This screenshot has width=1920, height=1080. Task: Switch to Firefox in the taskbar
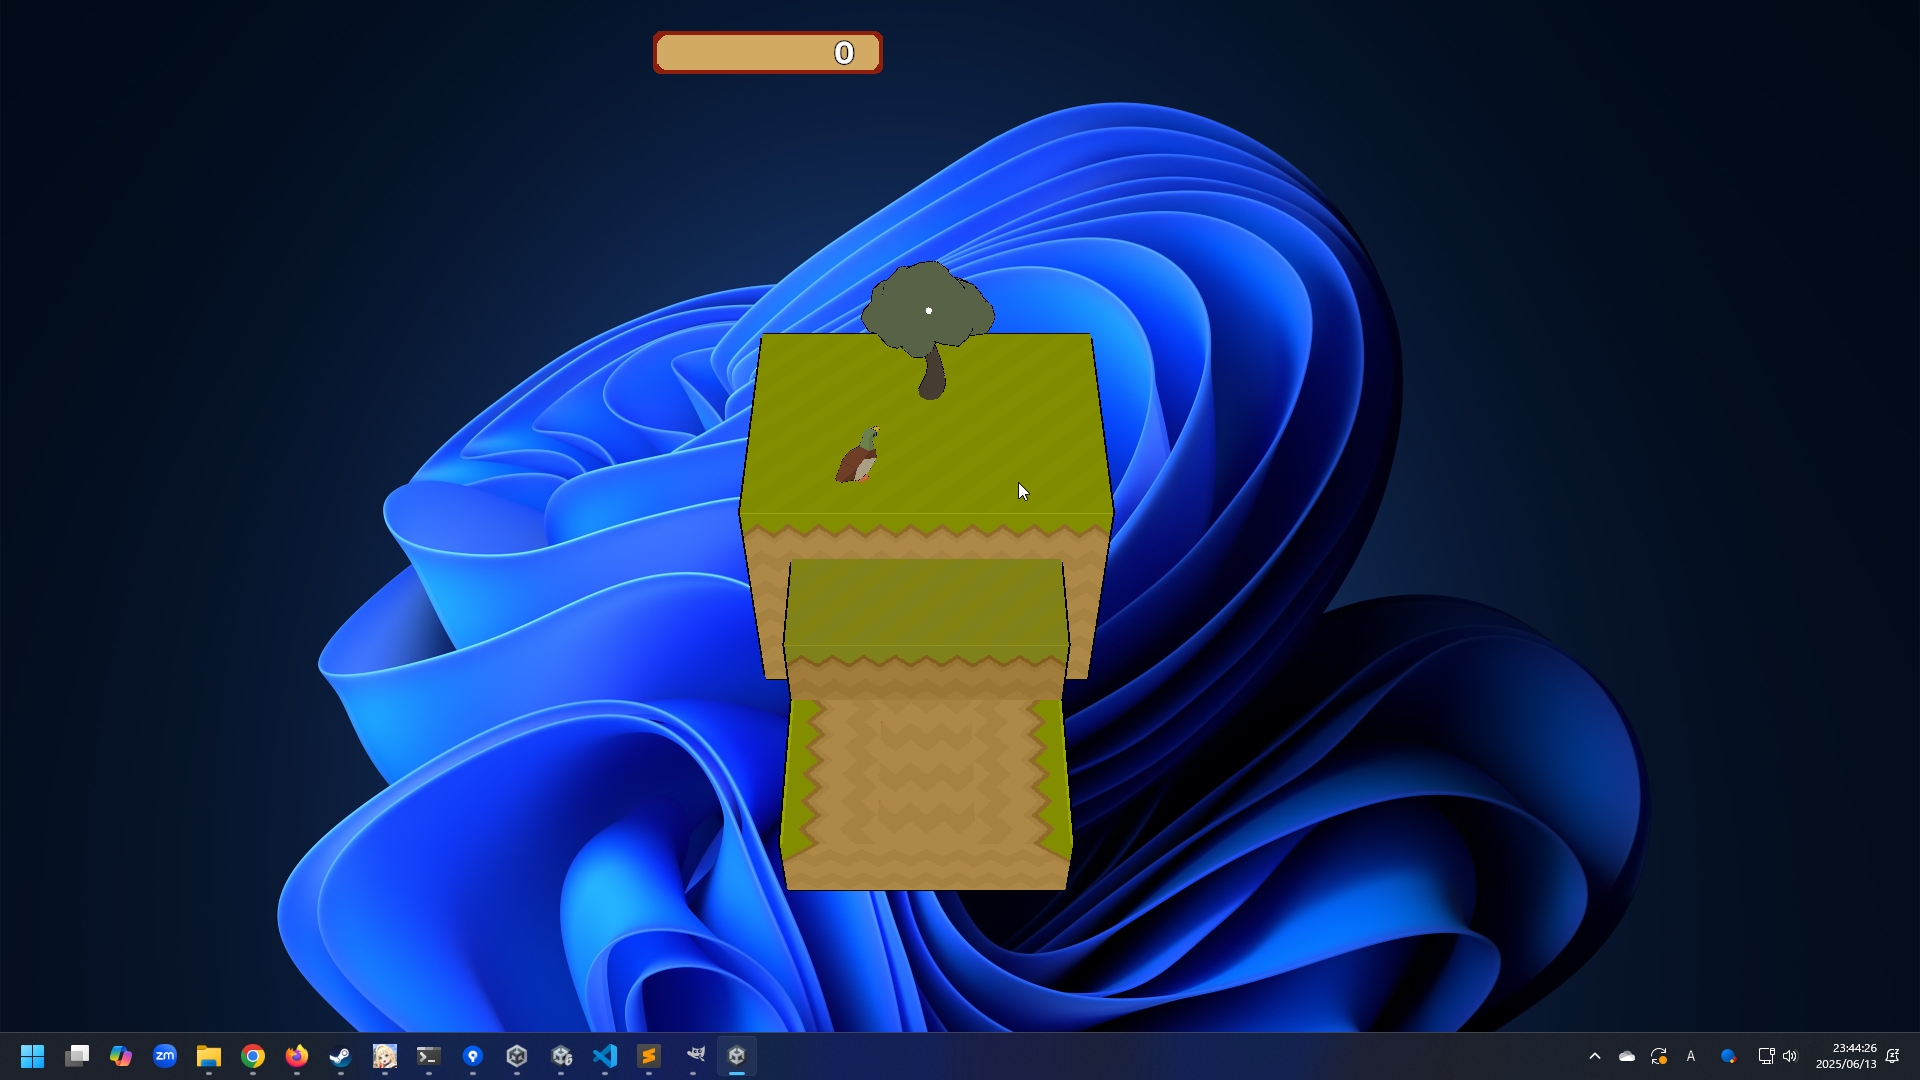(297, 1056)
